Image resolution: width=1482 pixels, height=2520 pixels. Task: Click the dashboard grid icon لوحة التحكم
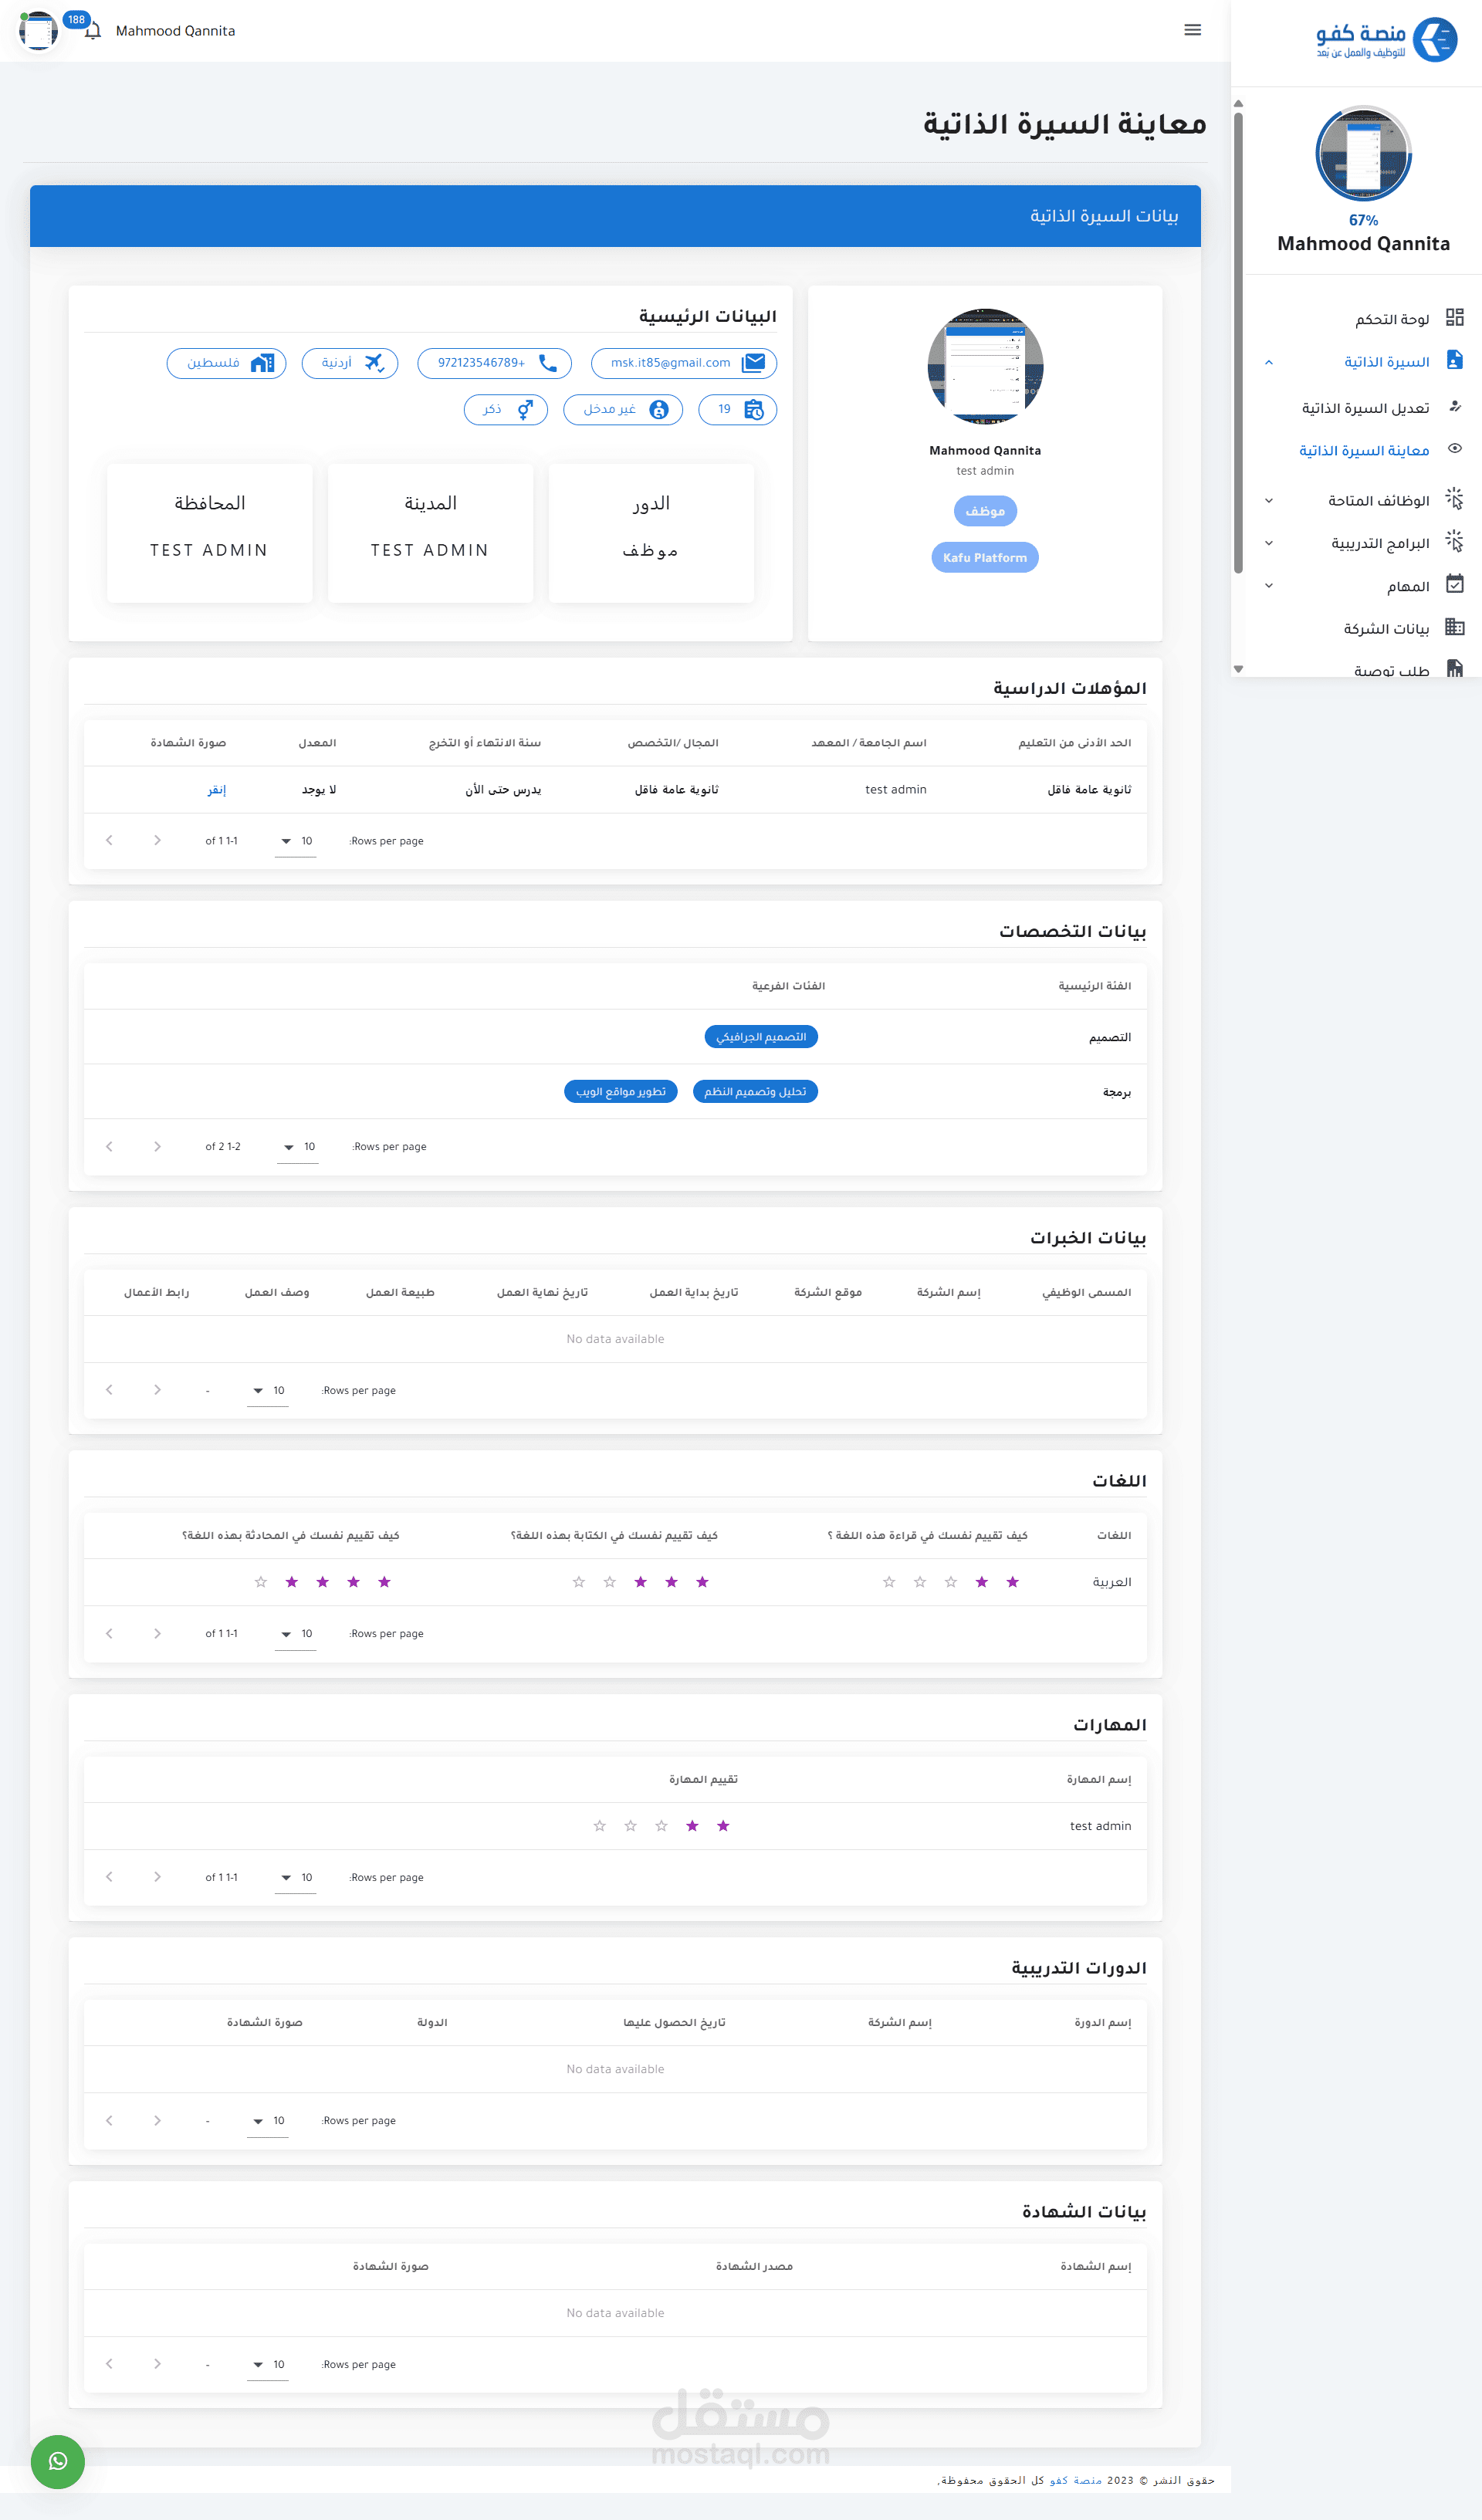(x=1454, y=318)
